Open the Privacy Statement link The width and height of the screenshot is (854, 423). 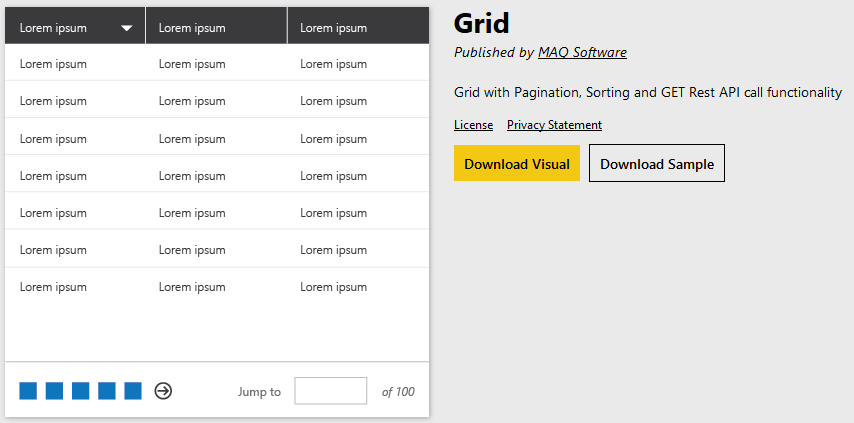[554, 125]
